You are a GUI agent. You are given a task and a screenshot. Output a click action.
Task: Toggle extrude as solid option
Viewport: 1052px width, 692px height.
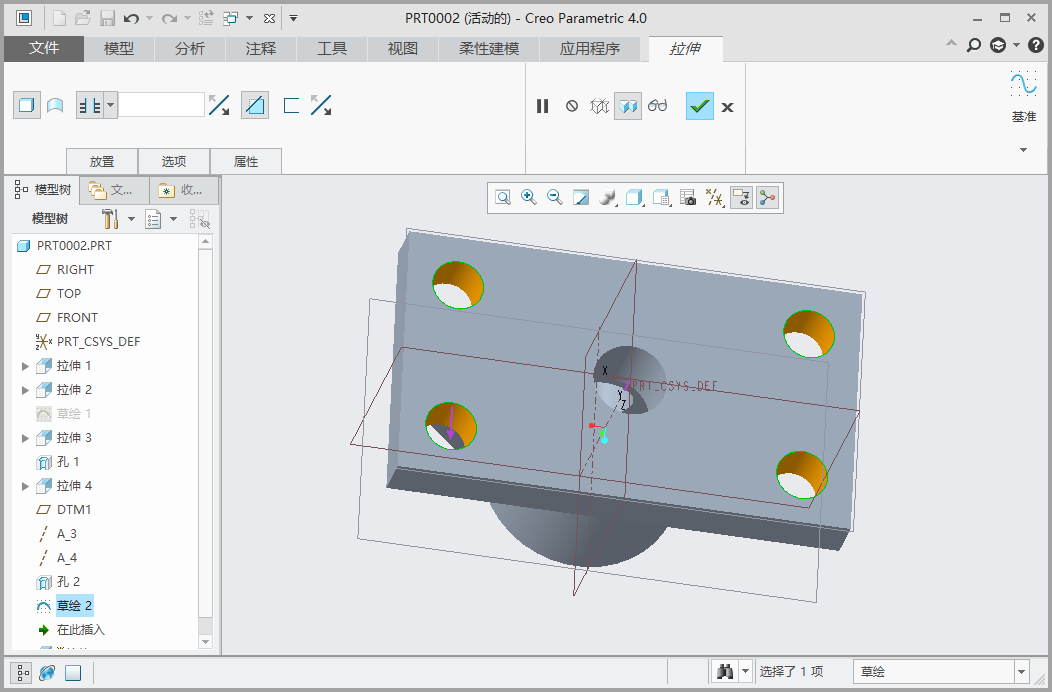(x=26, y=105)
